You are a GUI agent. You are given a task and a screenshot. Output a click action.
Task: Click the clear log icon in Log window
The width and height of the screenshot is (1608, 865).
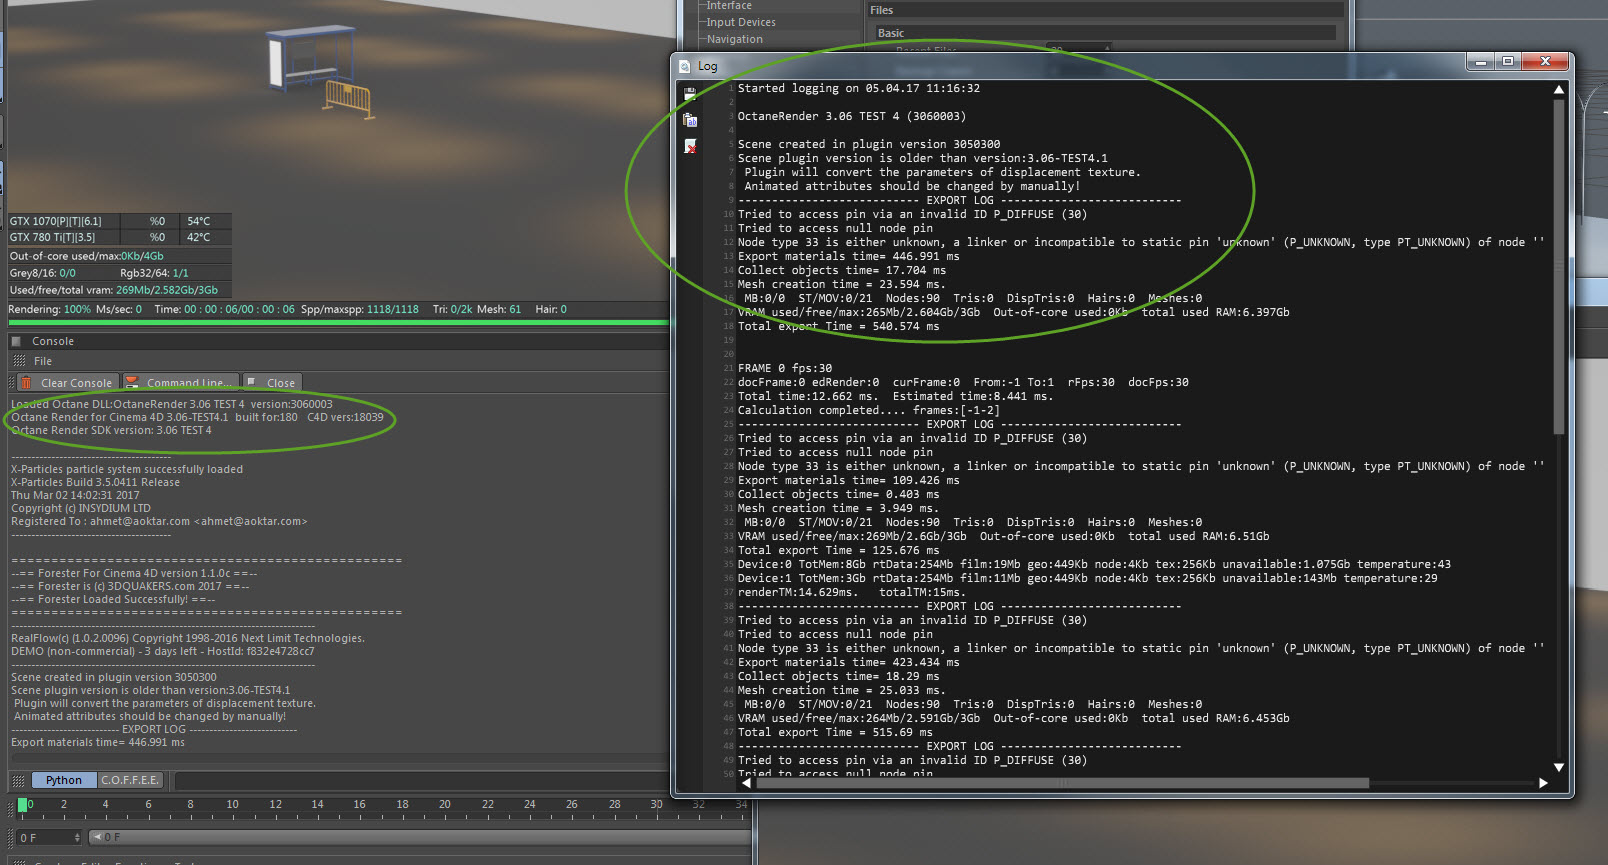(x=690, y=146)
